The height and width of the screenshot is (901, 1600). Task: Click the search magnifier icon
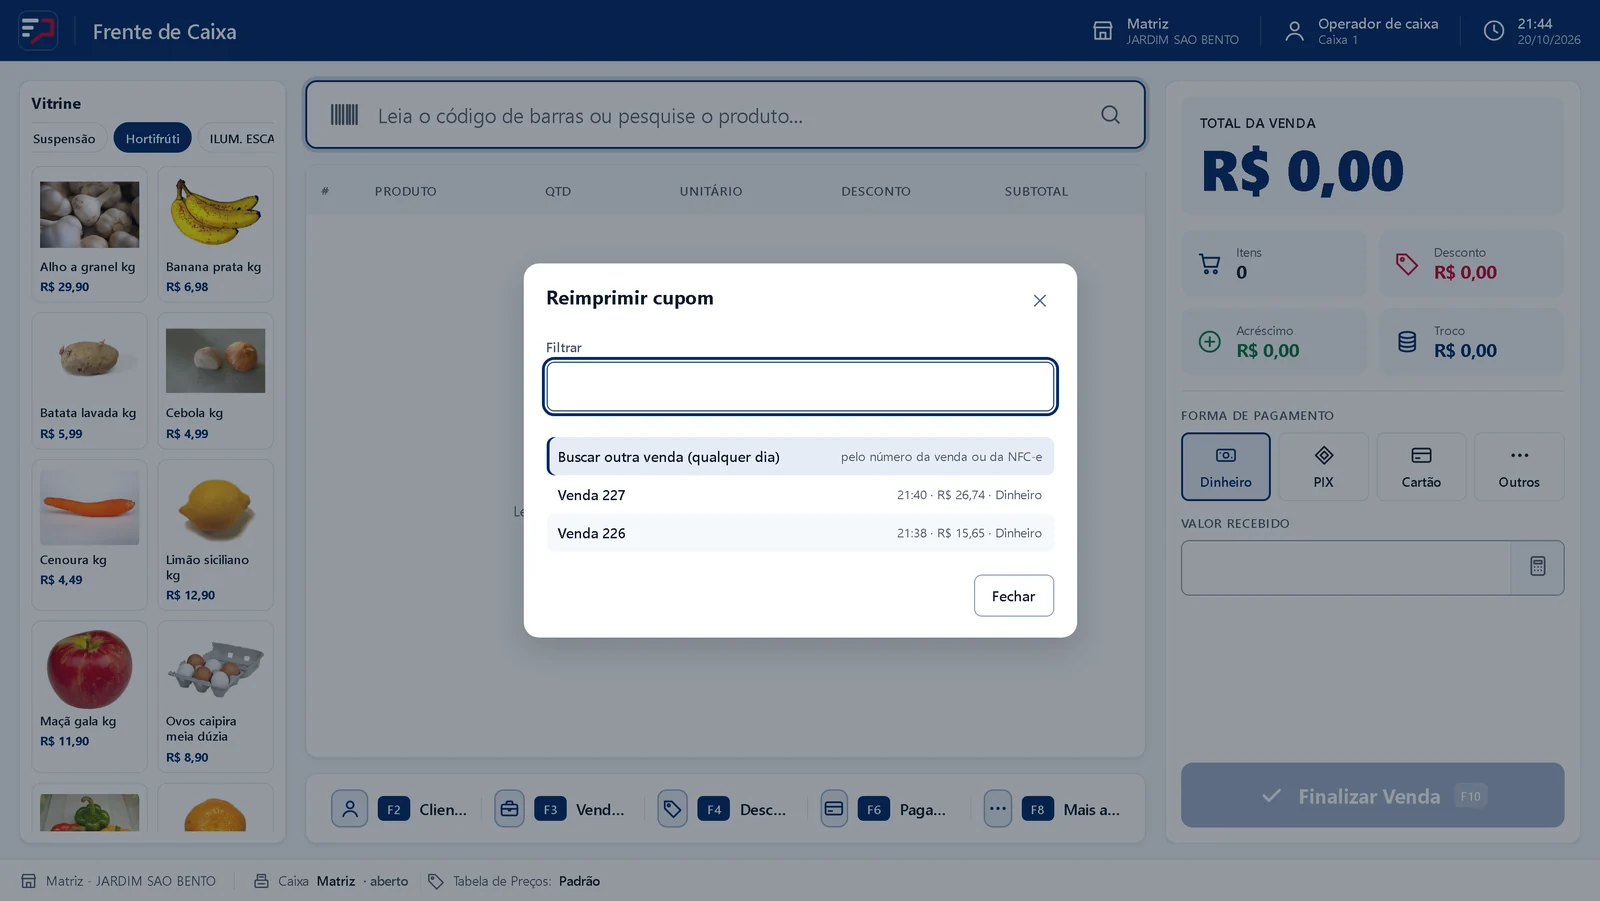tap(1110, 115)
